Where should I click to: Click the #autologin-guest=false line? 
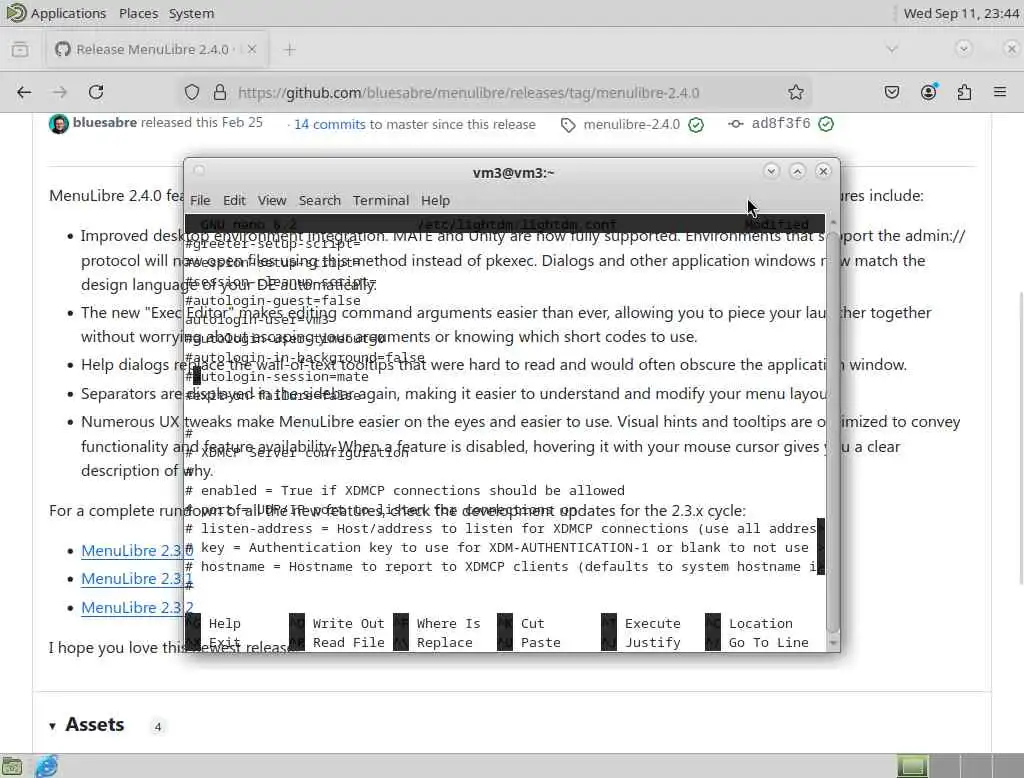(x=272, y=300)
